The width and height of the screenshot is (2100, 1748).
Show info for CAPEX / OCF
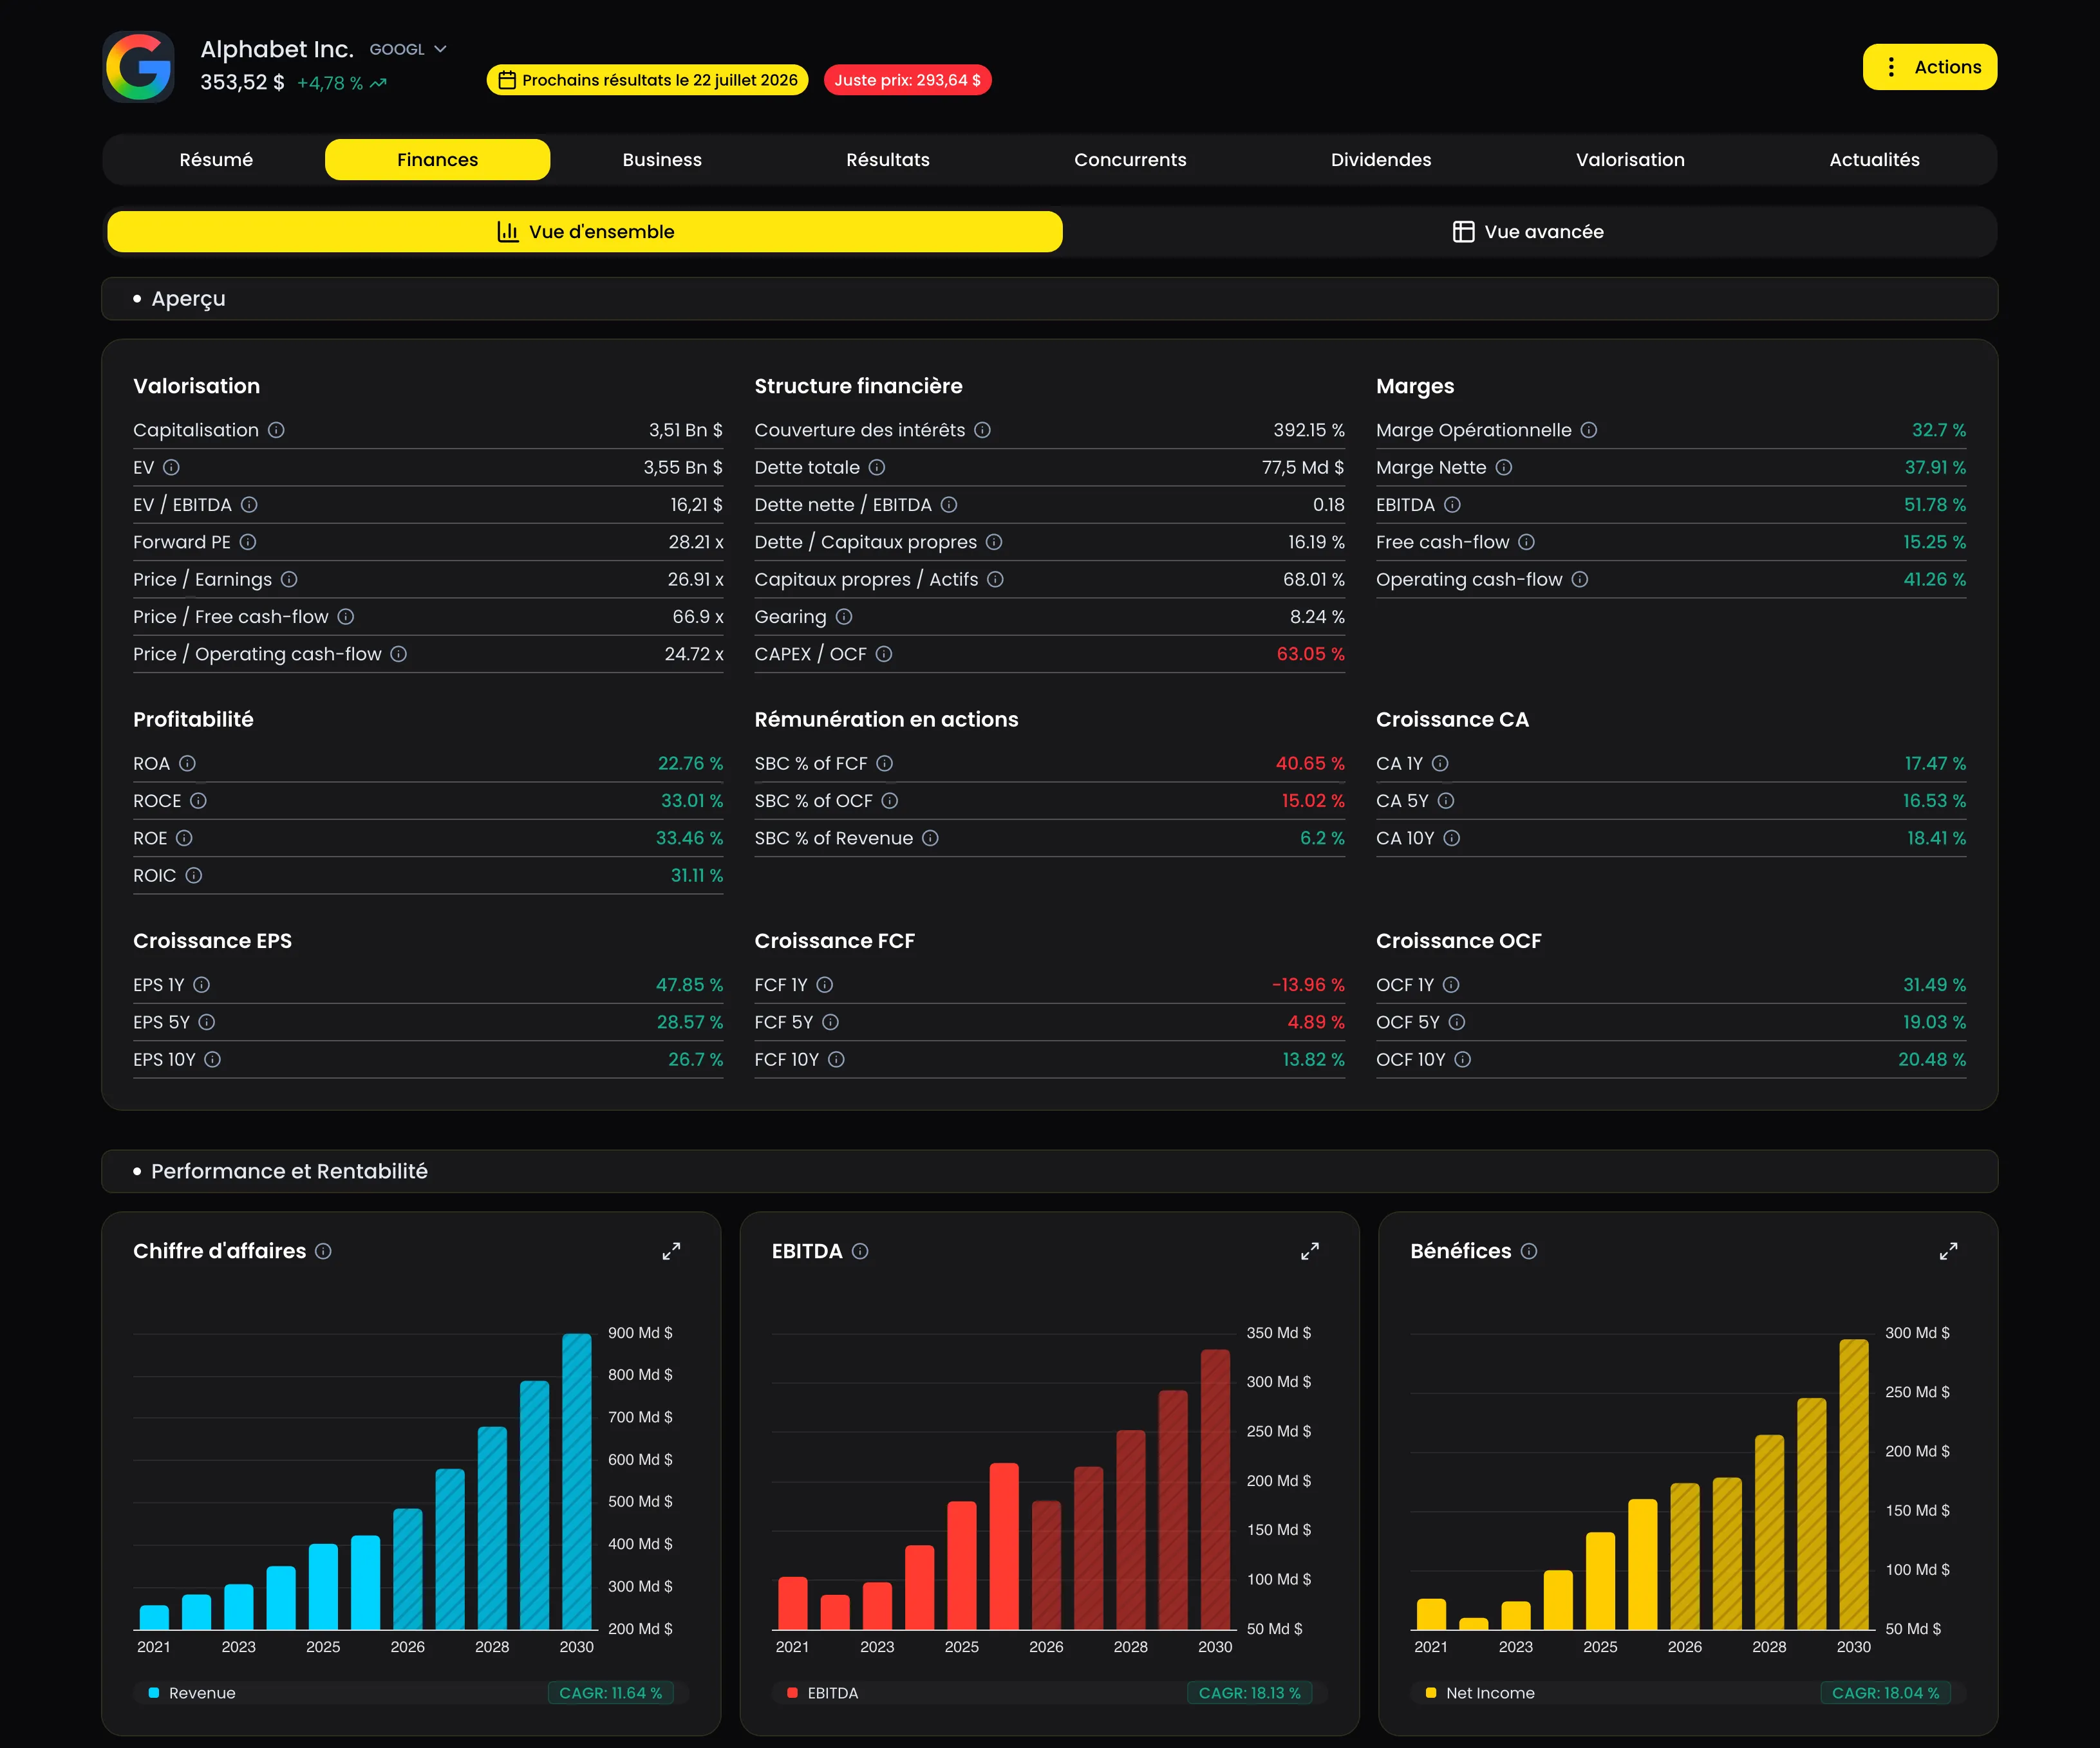tap(884, 654)
